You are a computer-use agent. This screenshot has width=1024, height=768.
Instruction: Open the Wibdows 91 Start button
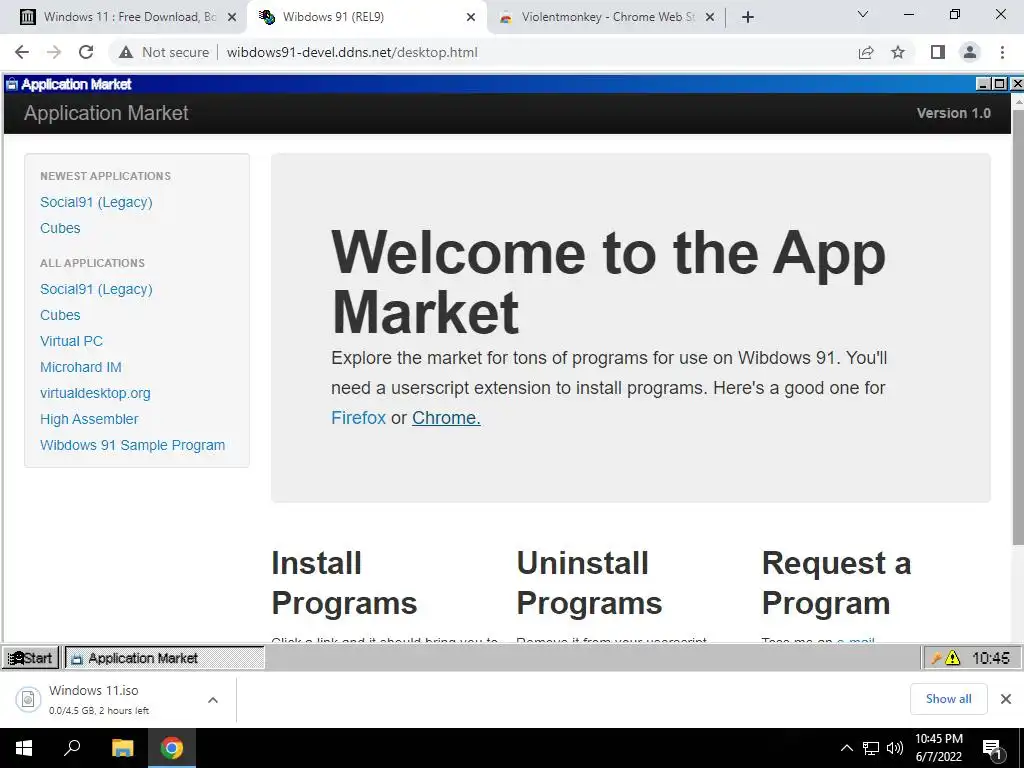point(31,658)
